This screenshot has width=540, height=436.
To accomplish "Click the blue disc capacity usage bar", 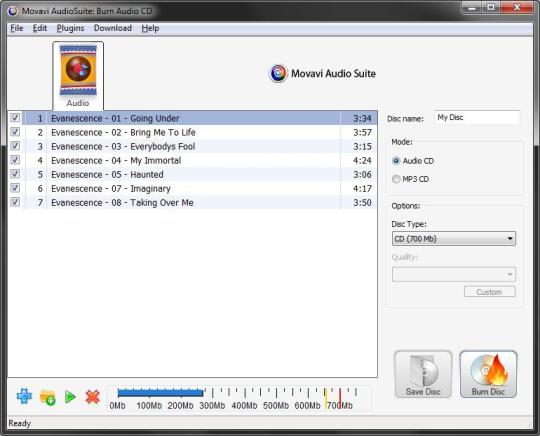I will point(160,393).
